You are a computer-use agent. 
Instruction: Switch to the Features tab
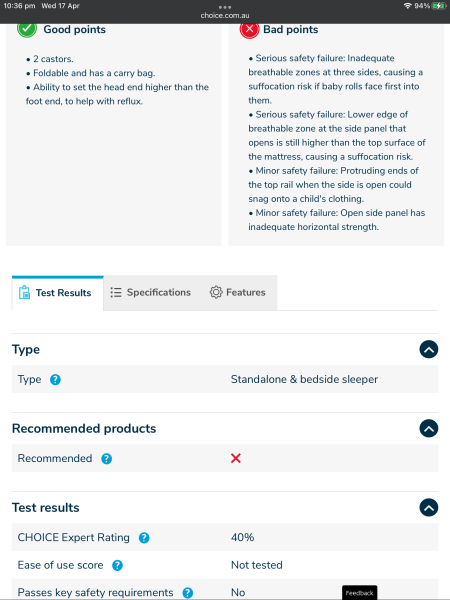point(238,292)
